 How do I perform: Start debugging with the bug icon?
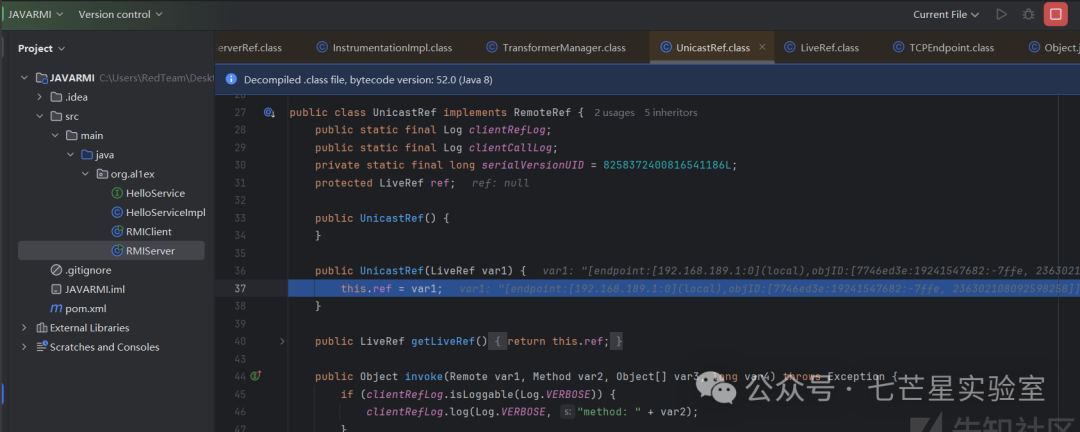pos(1028,14)
